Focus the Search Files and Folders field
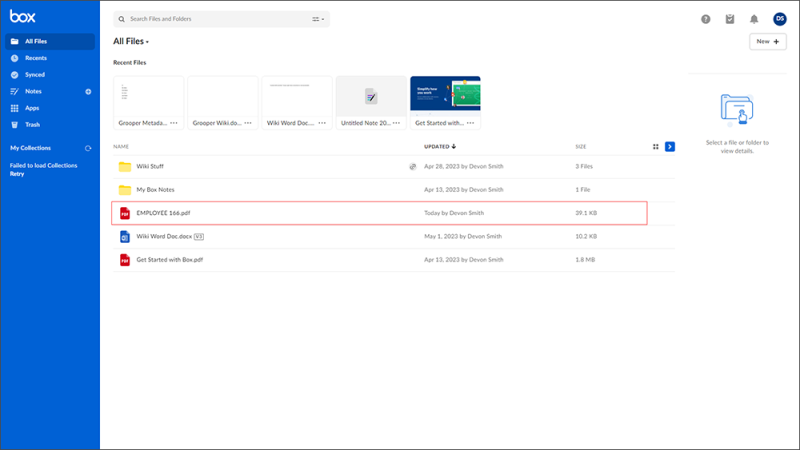Image resolution: width=800 pixels, height=450 pixels. point(221,19)
